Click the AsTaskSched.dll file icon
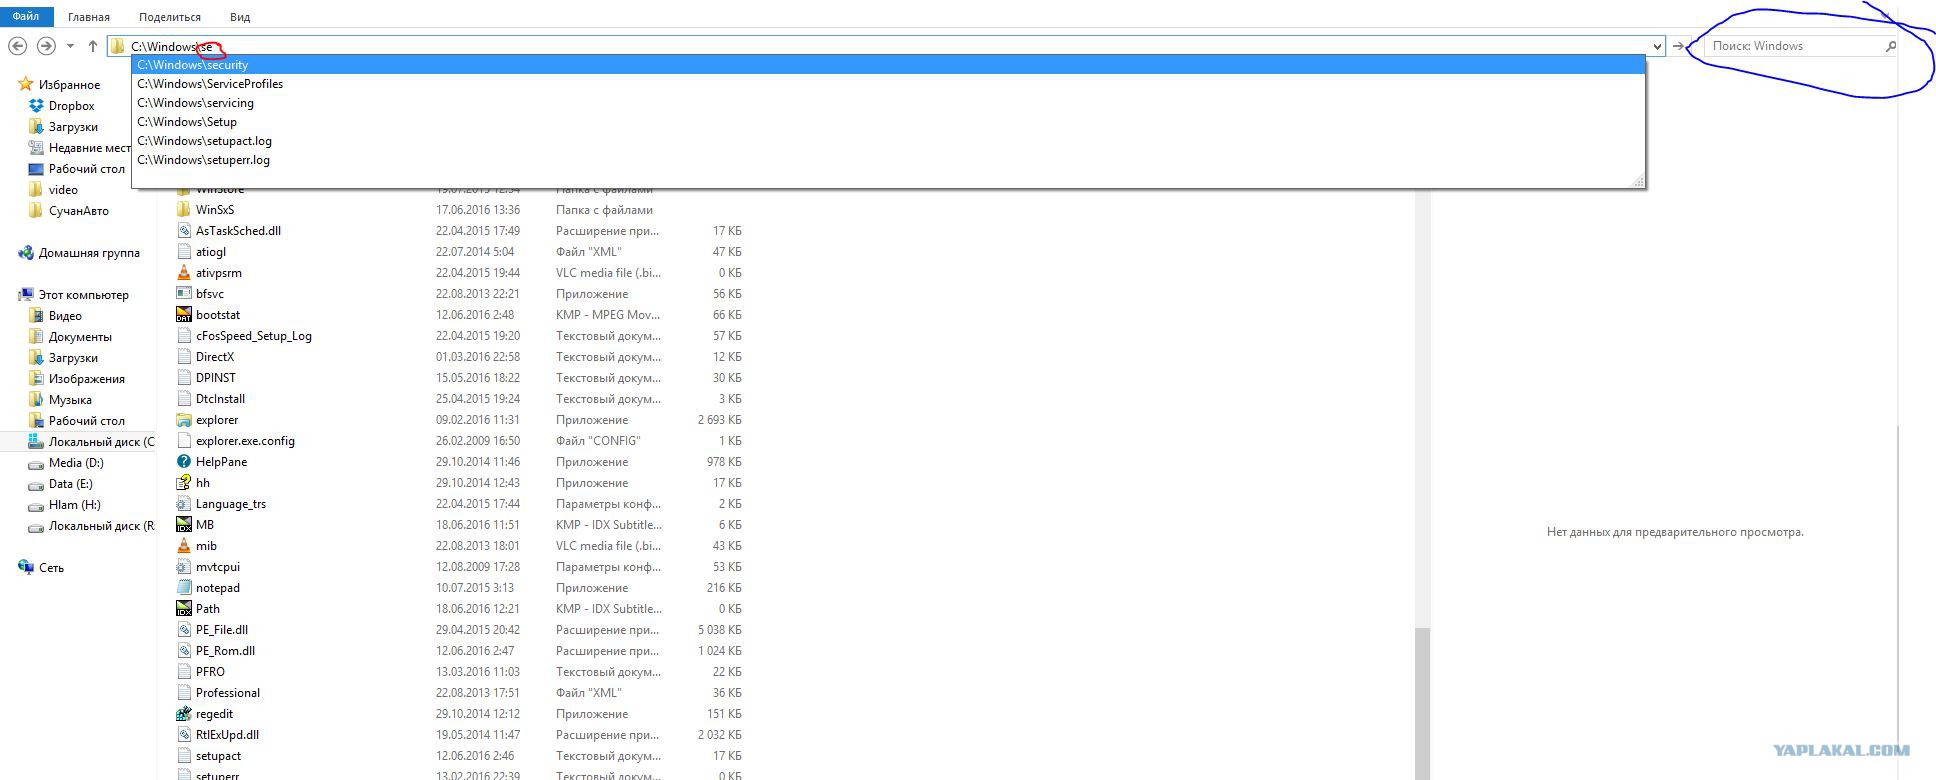The image size is (1936, 780). 184,231
